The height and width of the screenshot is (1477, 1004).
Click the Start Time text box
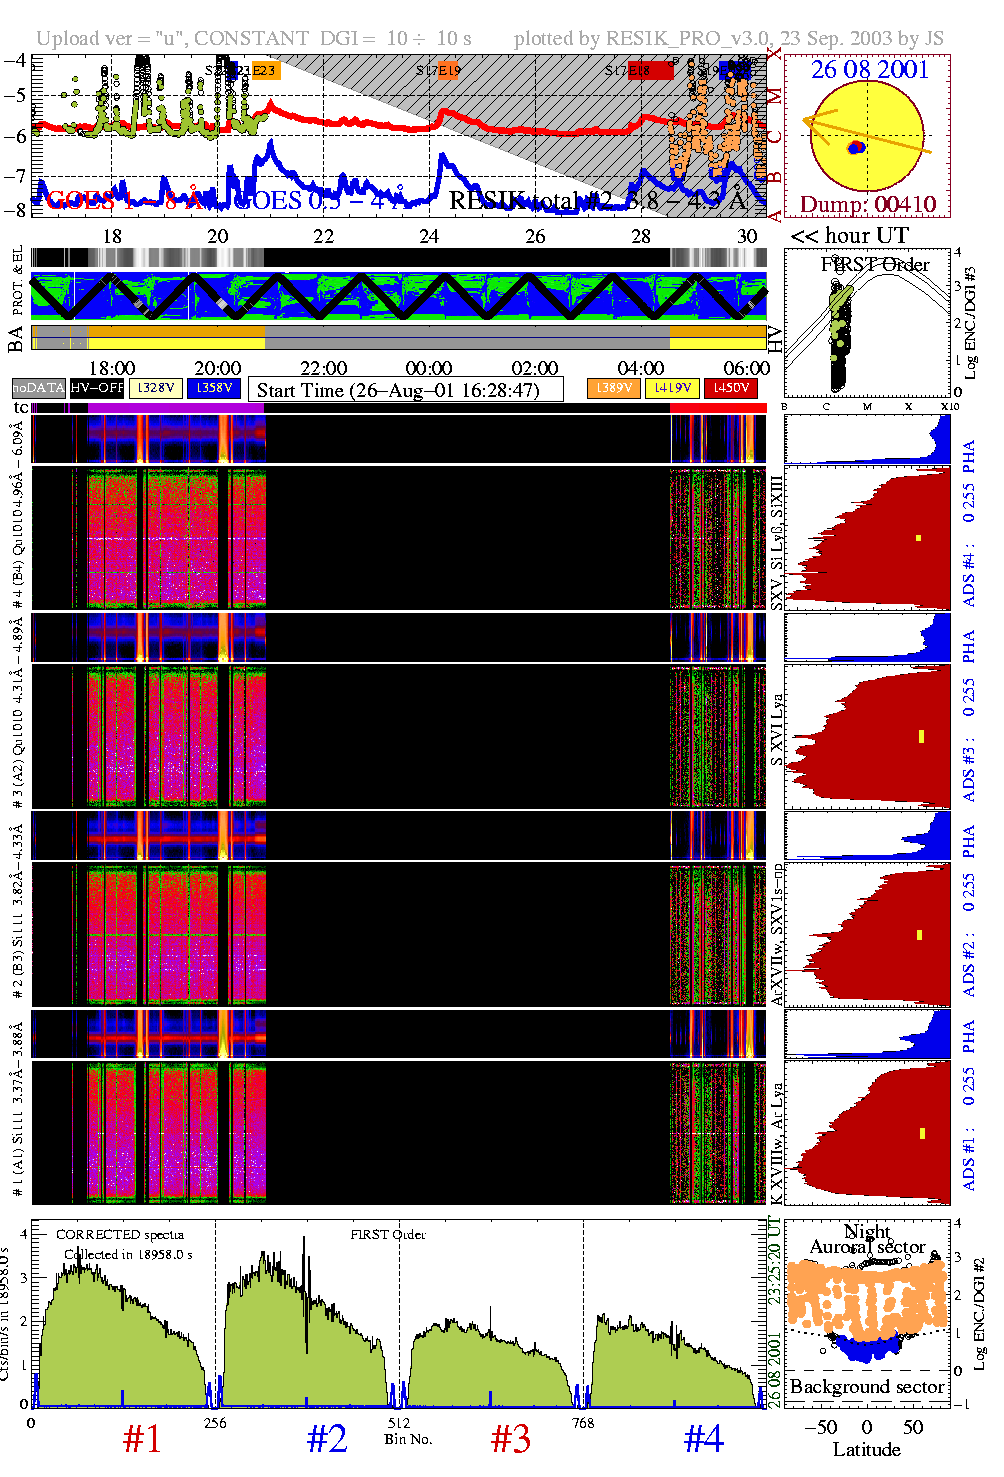click(x=405, y=390)
